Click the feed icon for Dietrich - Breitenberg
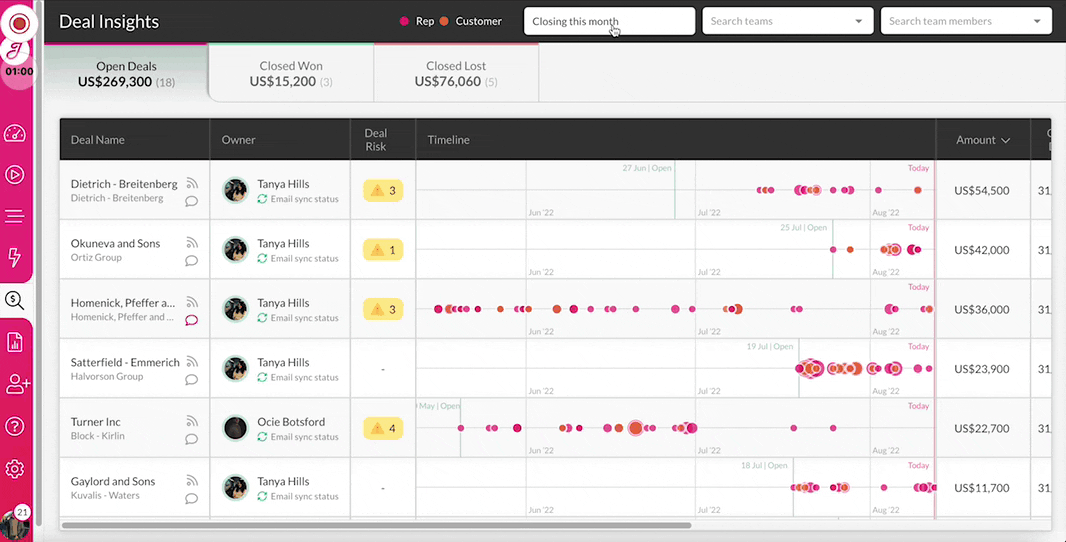This screenshot has width=1066, height=542. pyautogui.click(x=192, y=183)
